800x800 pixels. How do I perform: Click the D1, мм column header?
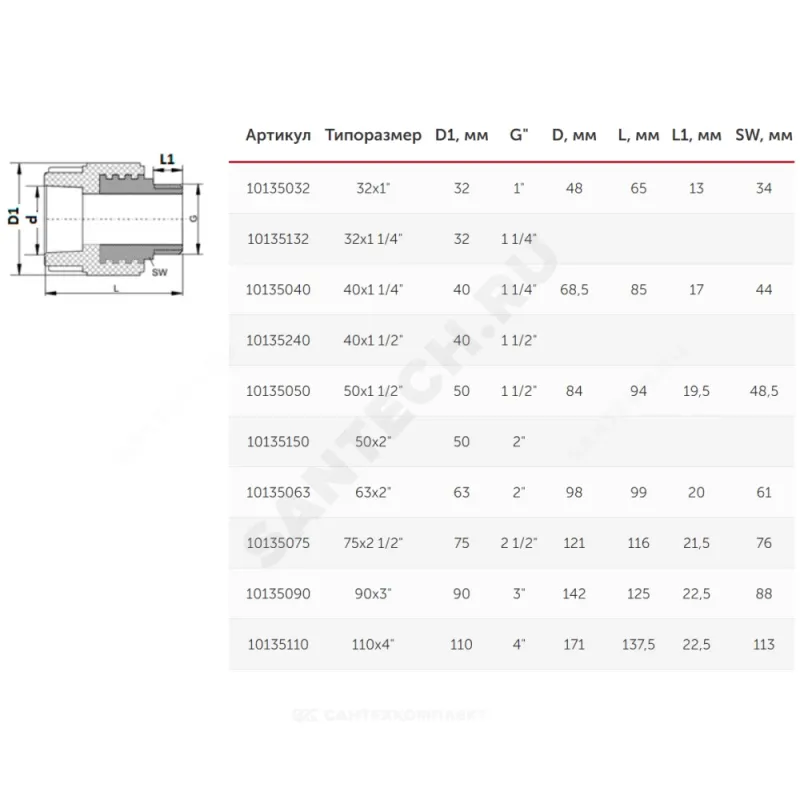point(461,136)
